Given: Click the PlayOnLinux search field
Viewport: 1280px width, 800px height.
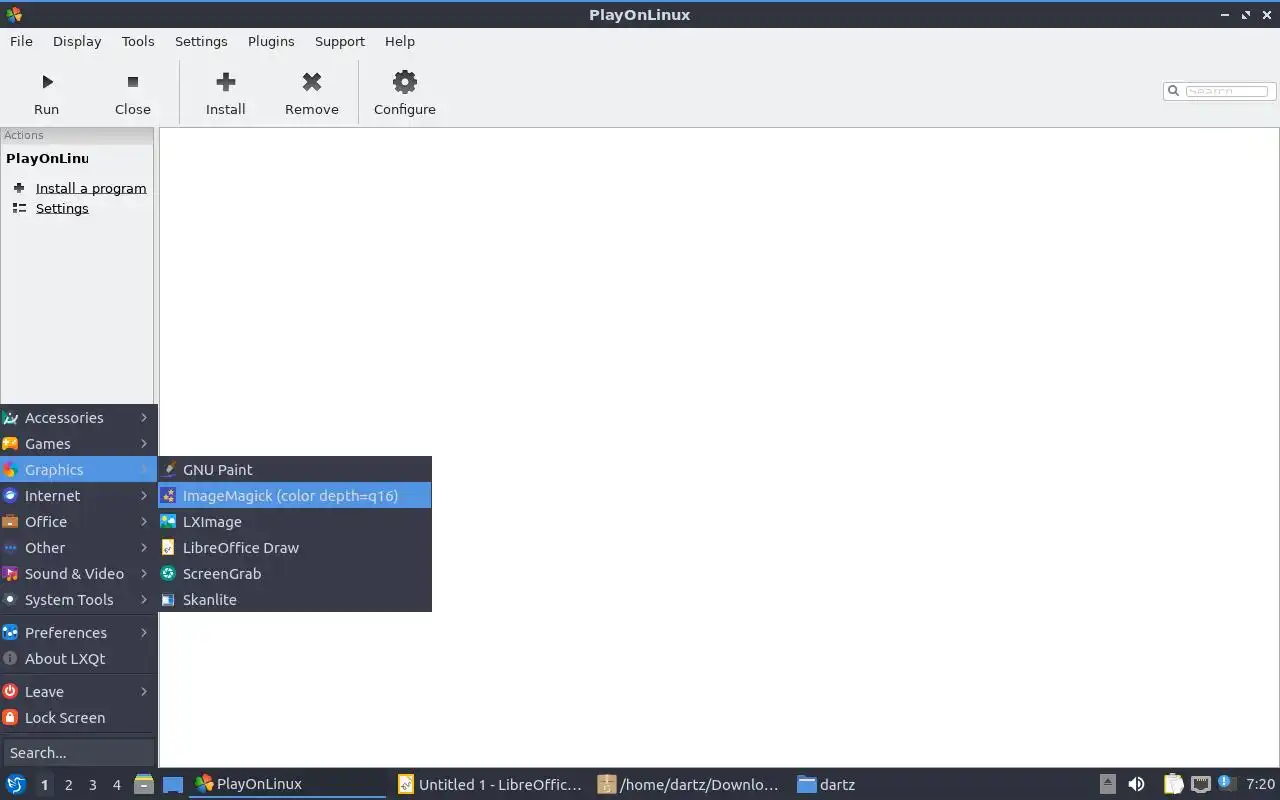Looking at the screenshot, I should pos(1227,91).
